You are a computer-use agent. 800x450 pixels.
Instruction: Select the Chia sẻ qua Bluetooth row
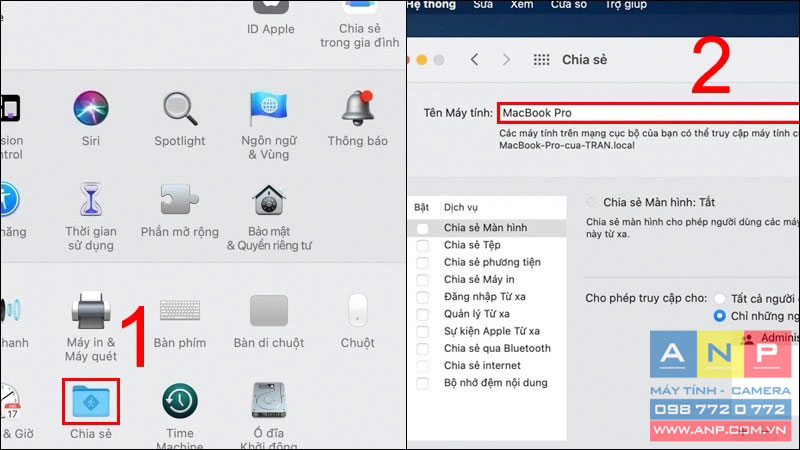click(x=487, y=348)
